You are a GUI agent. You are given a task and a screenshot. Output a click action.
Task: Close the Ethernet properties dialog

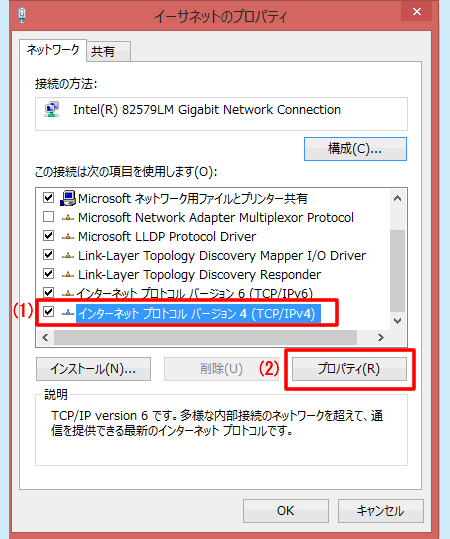[x=417, y=12]
